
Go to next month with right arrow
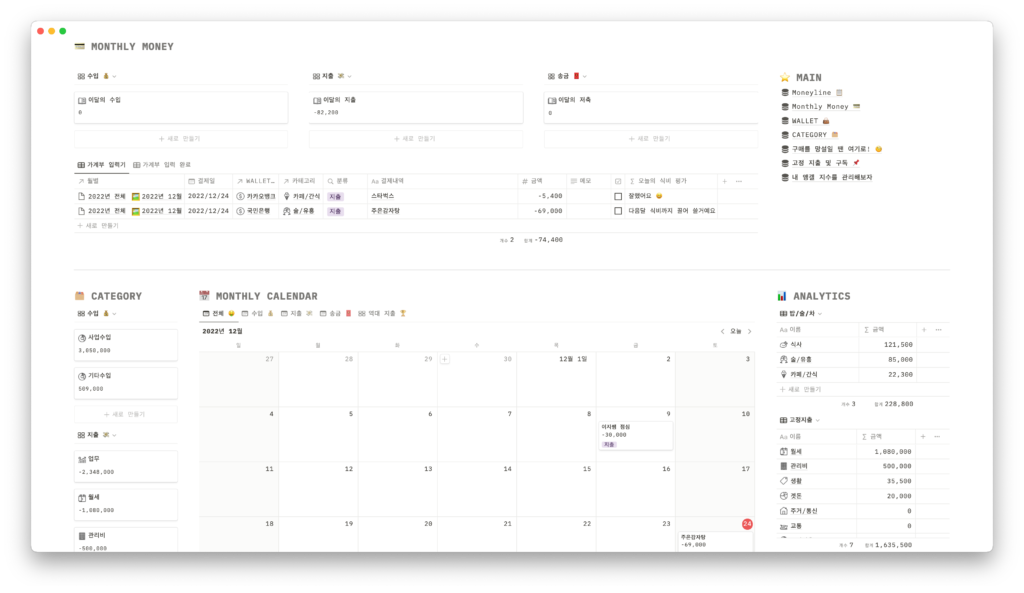(x=750, y=331)
